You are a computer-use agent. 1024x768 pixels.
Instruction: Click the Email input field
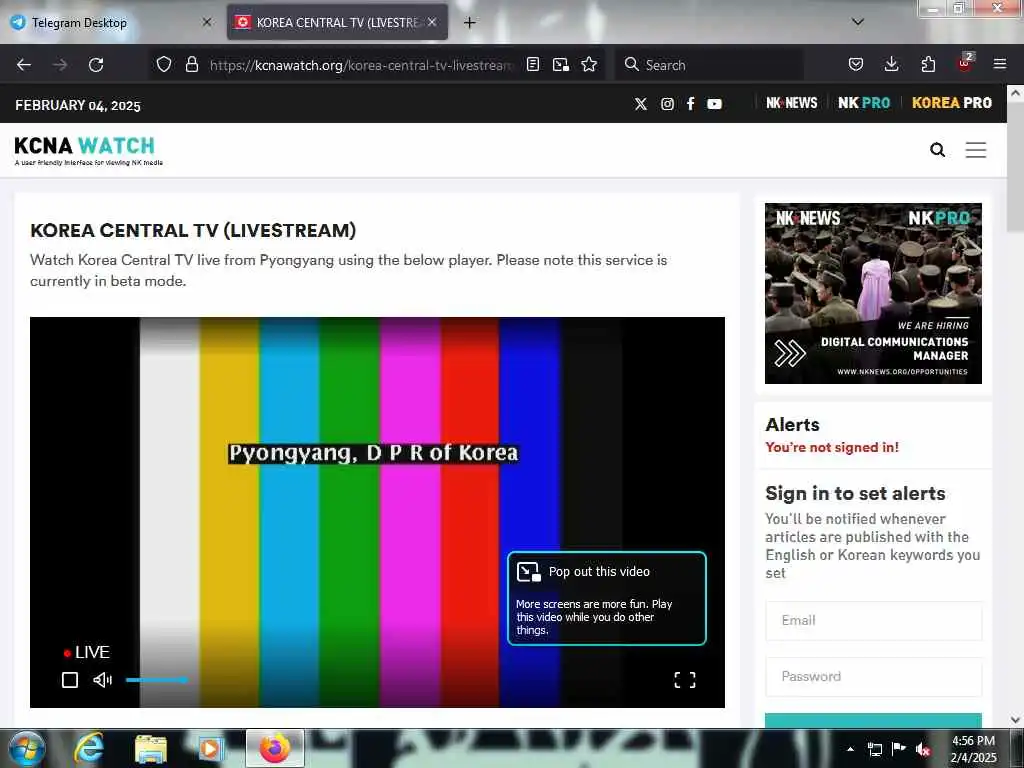click(873, 620)
